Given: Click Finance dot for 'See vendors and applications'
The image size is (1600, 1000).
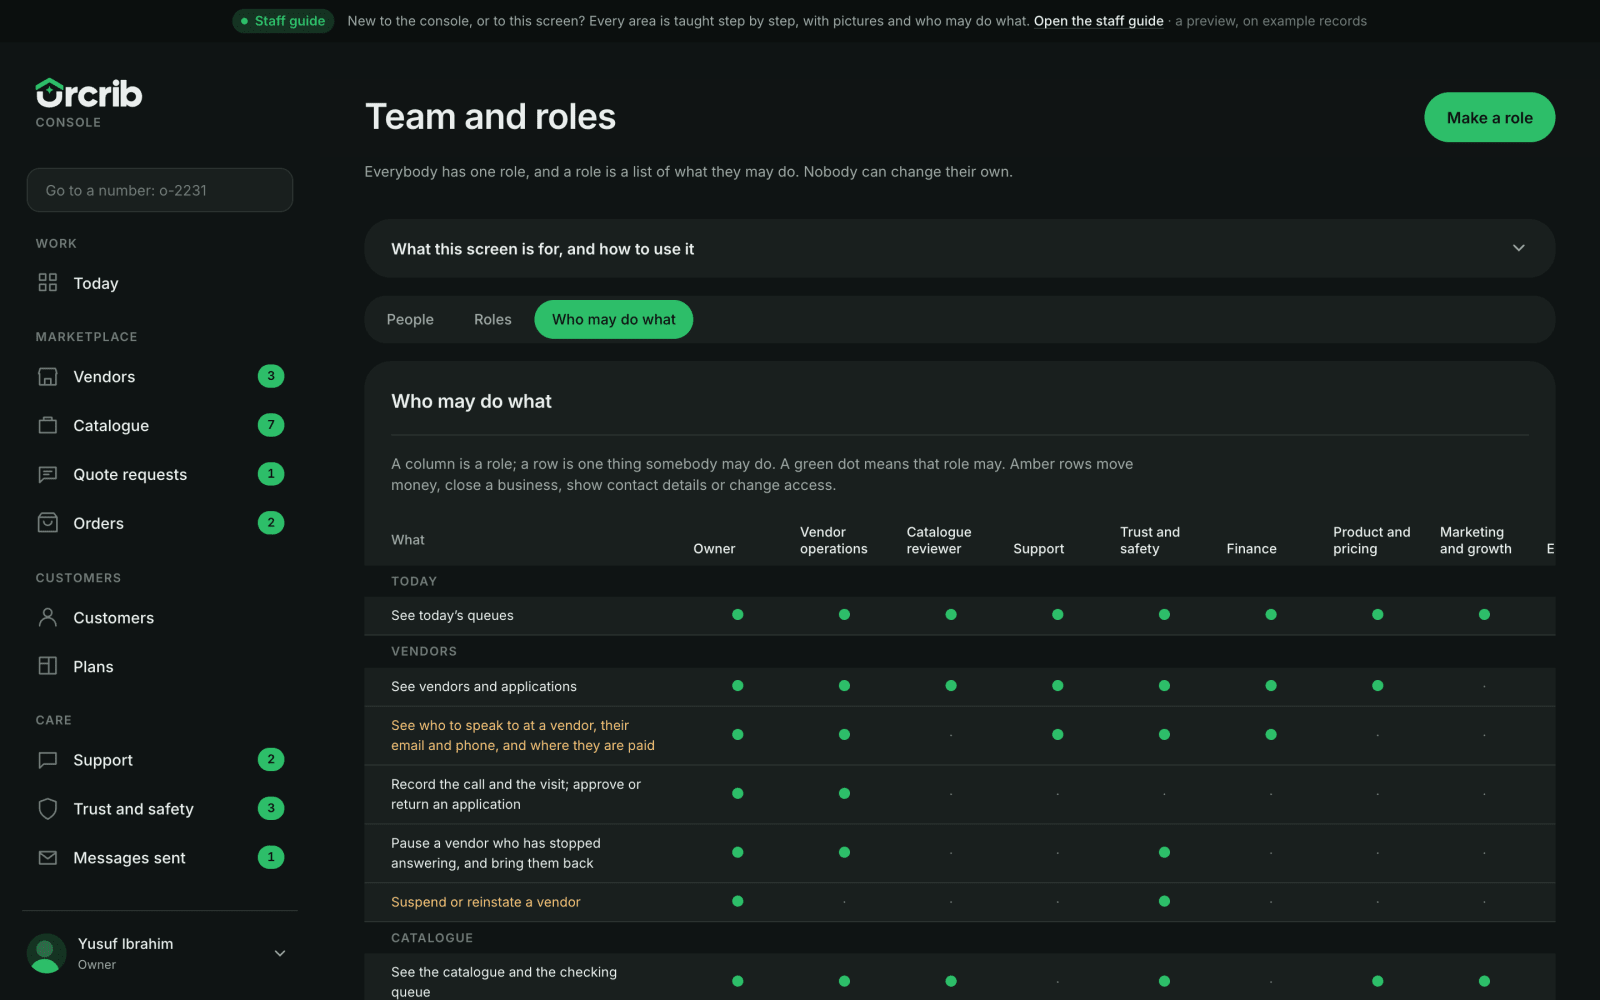Looking at the screenshot, I should 1270,685.
